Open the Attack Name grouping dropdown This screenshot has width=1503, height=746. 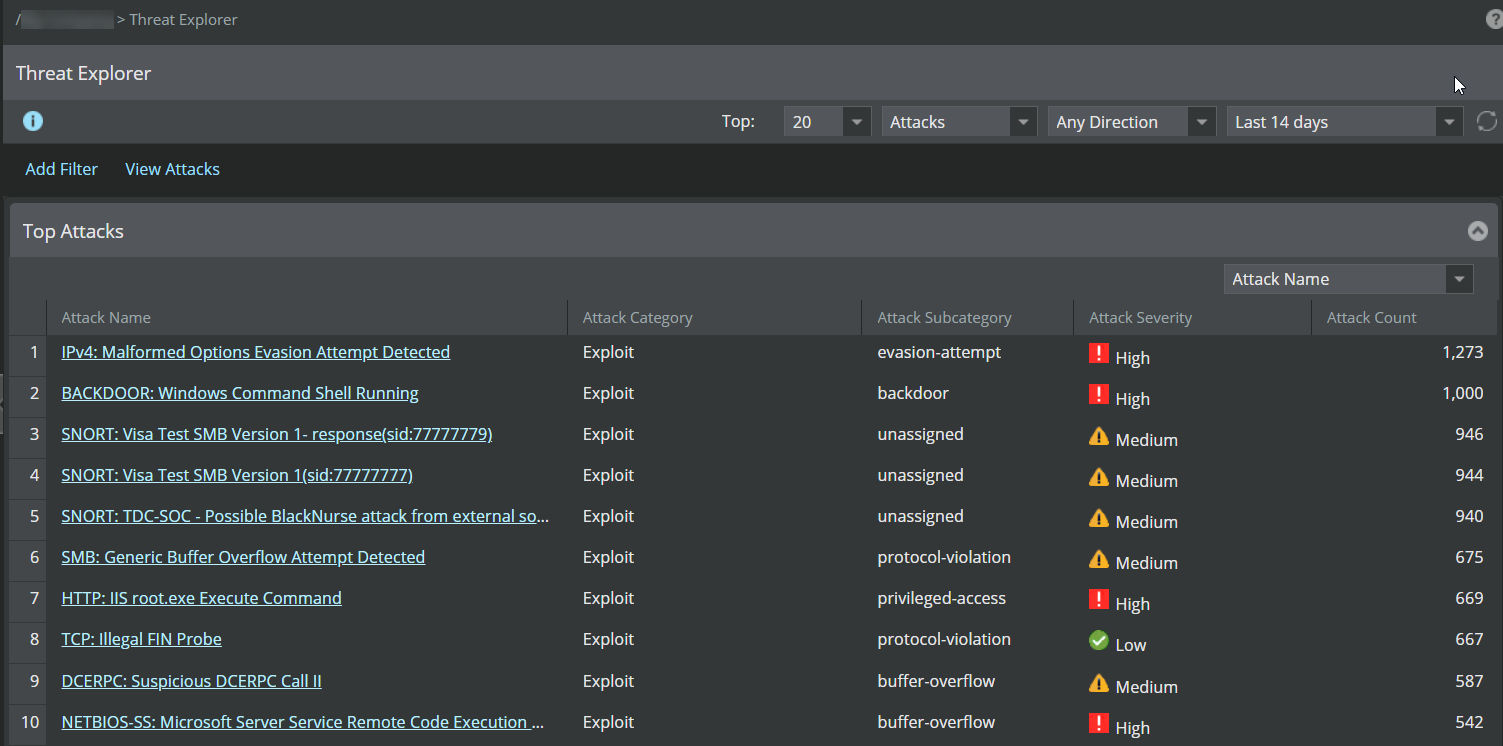[x=1348, y=279]
